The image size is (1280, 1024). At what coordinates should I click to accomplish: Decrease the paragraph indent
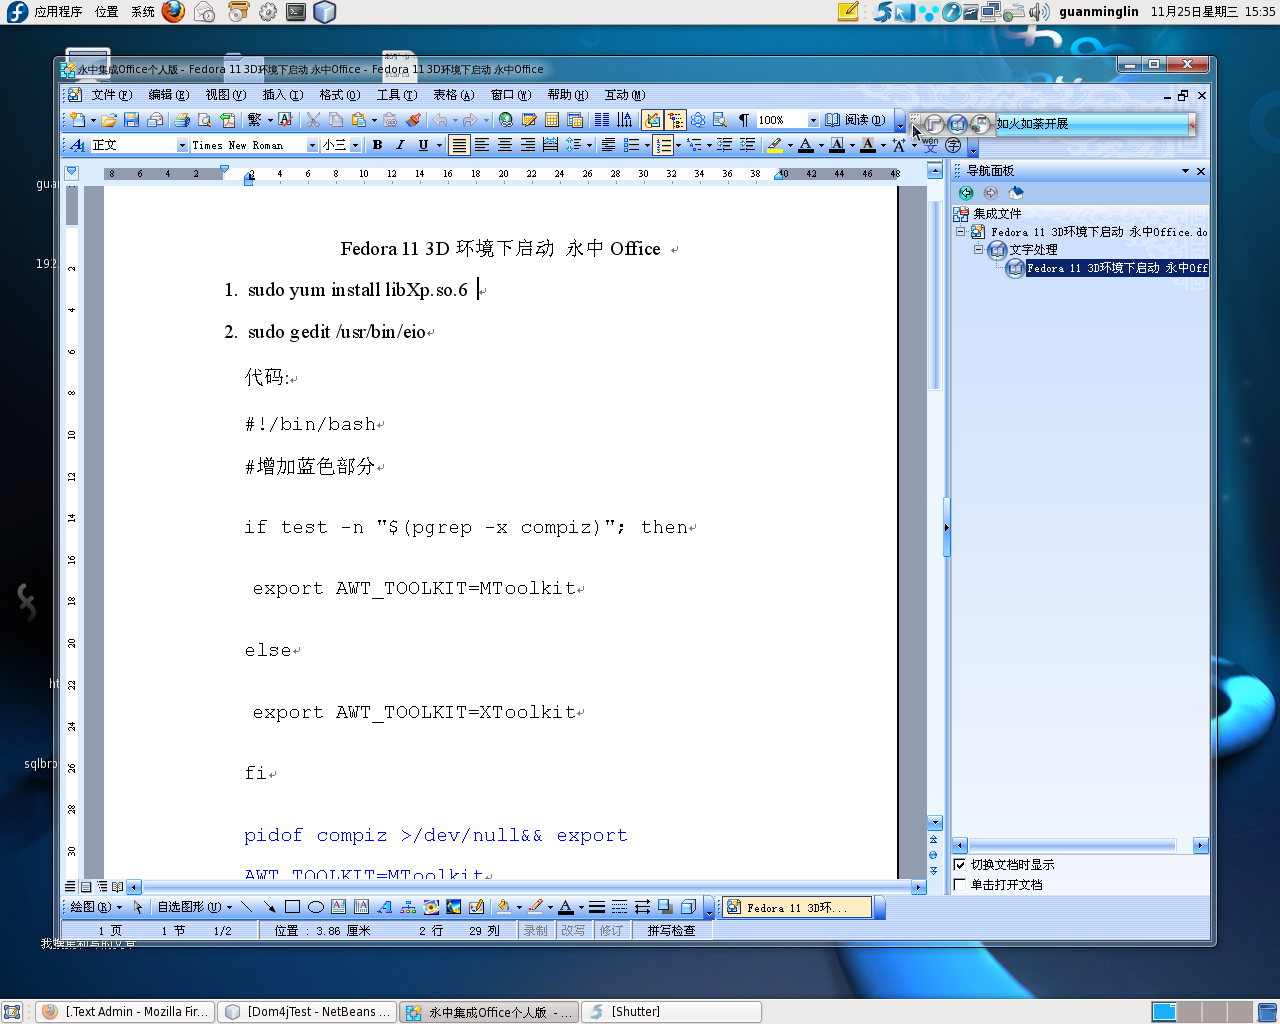pos(724,145)
